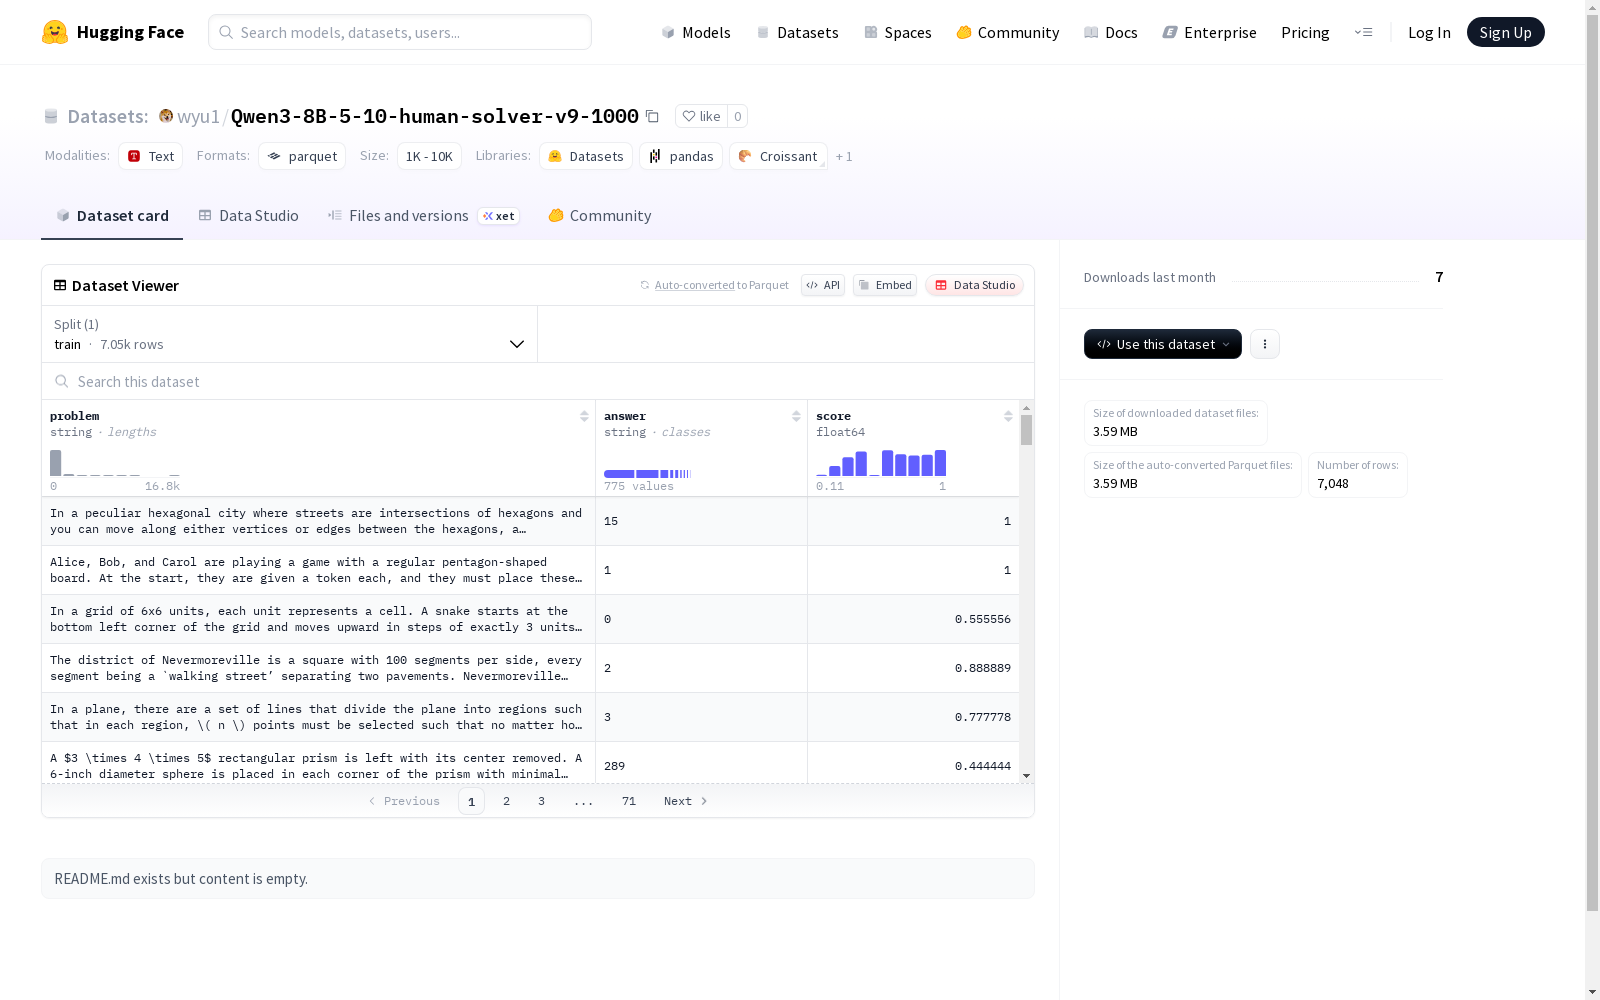Go to Datasets in the top navigation

(x=797, y=32)
